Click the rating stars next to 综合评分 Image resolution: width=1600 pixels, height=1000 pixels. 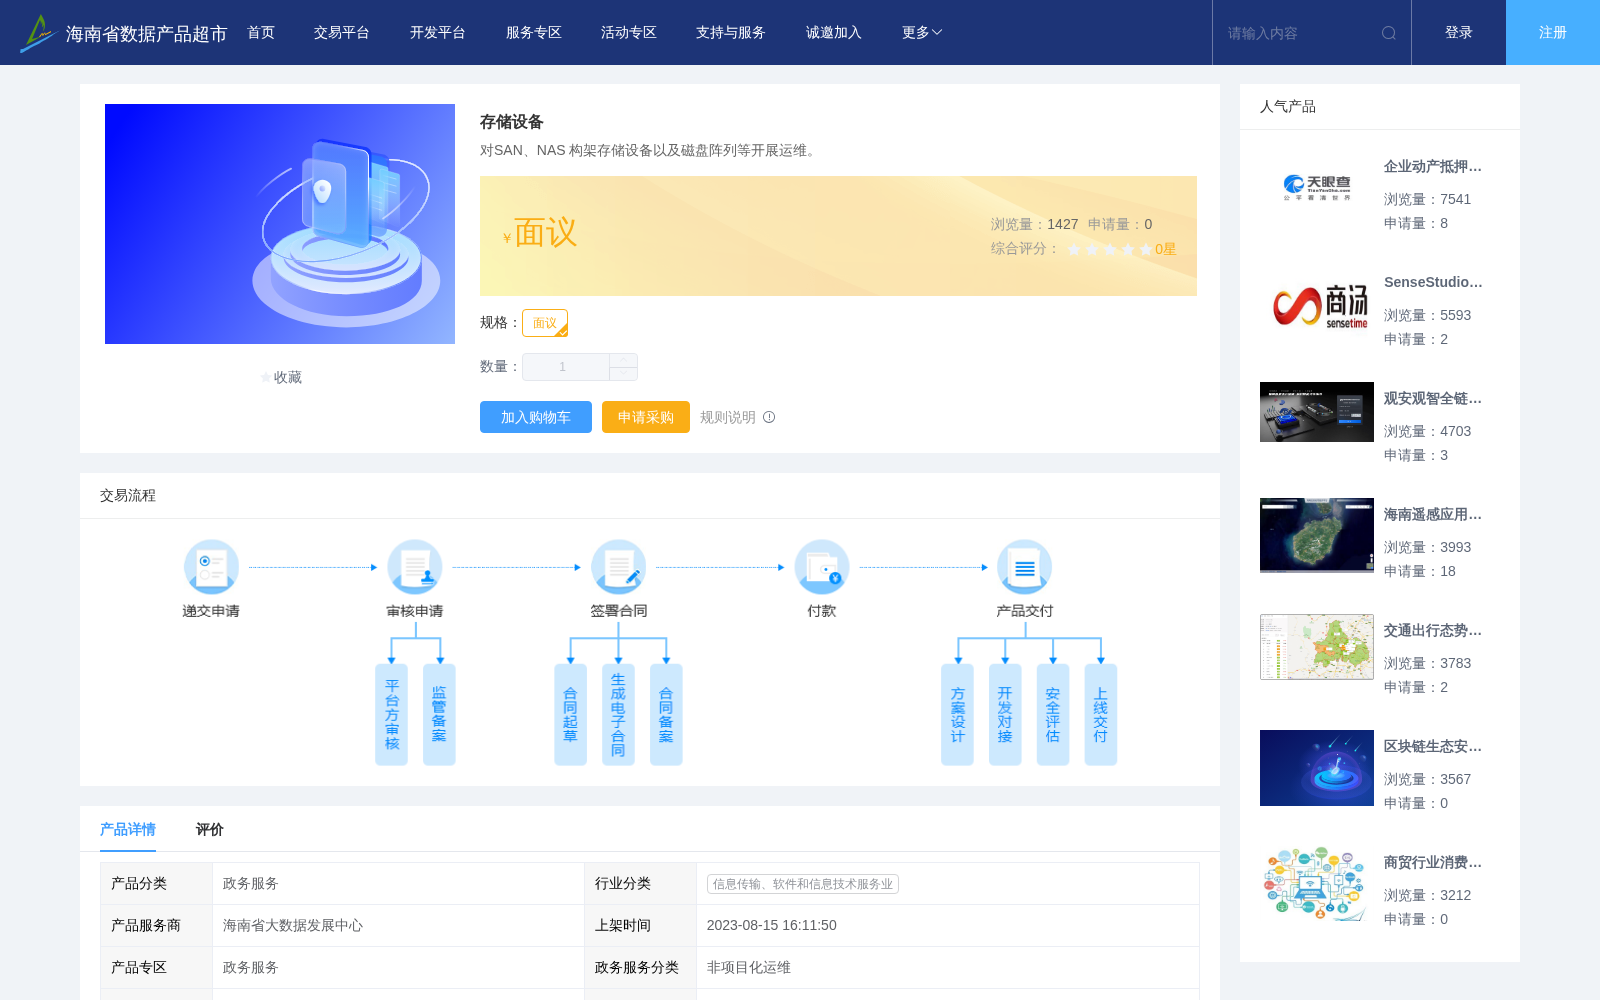1109,249
